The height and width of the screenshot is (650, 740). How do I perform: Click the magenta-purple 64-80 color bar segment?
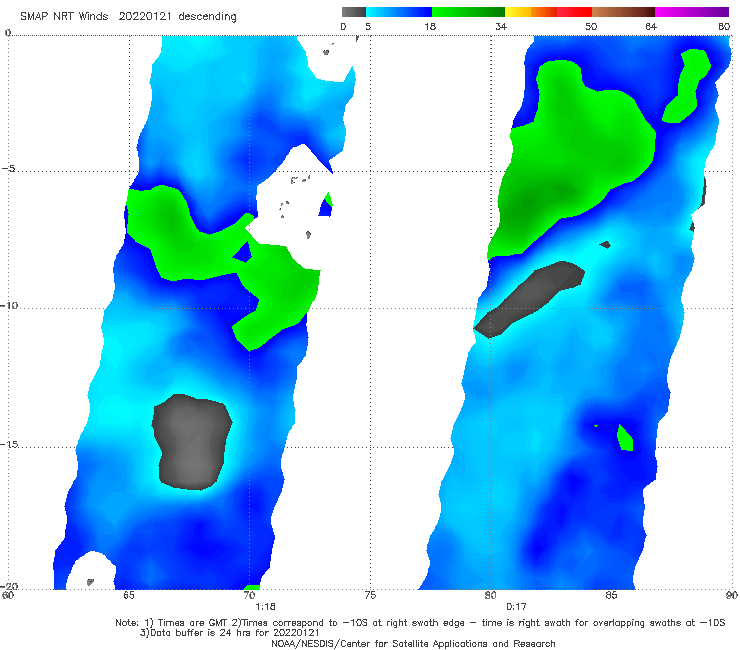tap(692, 12)
